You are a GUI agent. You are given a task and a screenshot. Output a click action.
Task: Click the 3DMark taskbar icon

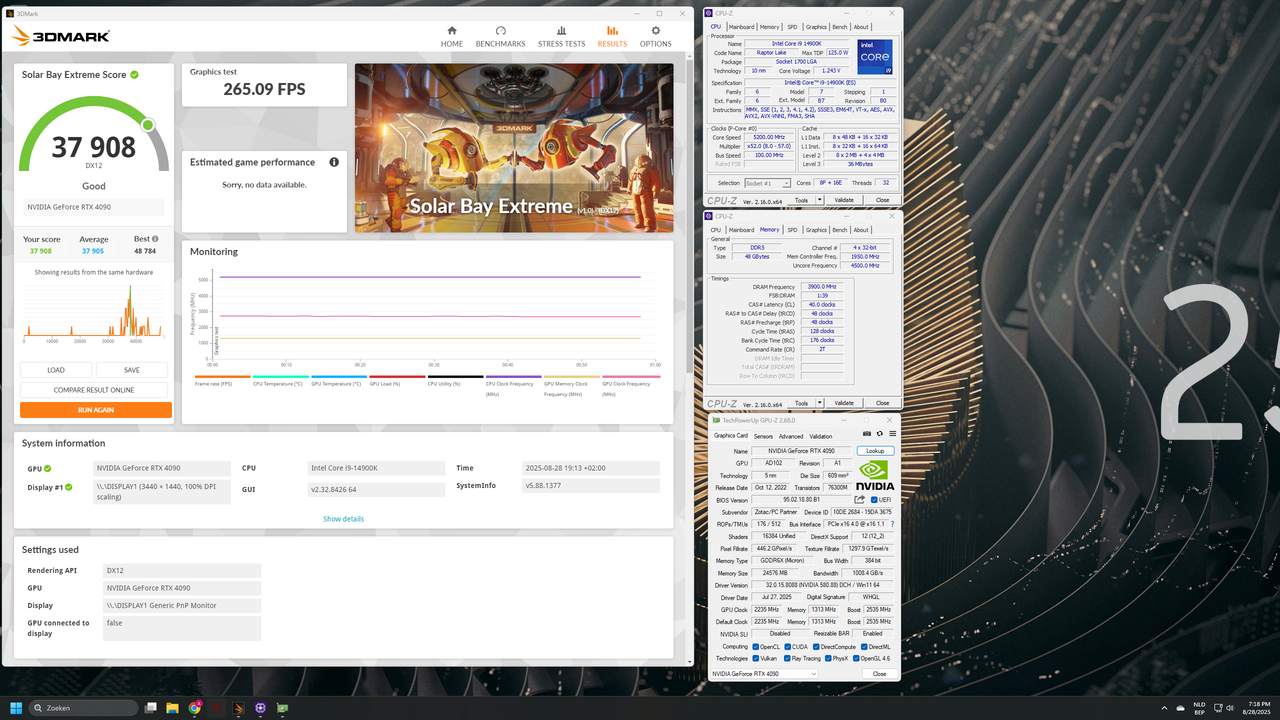(238, 707)
